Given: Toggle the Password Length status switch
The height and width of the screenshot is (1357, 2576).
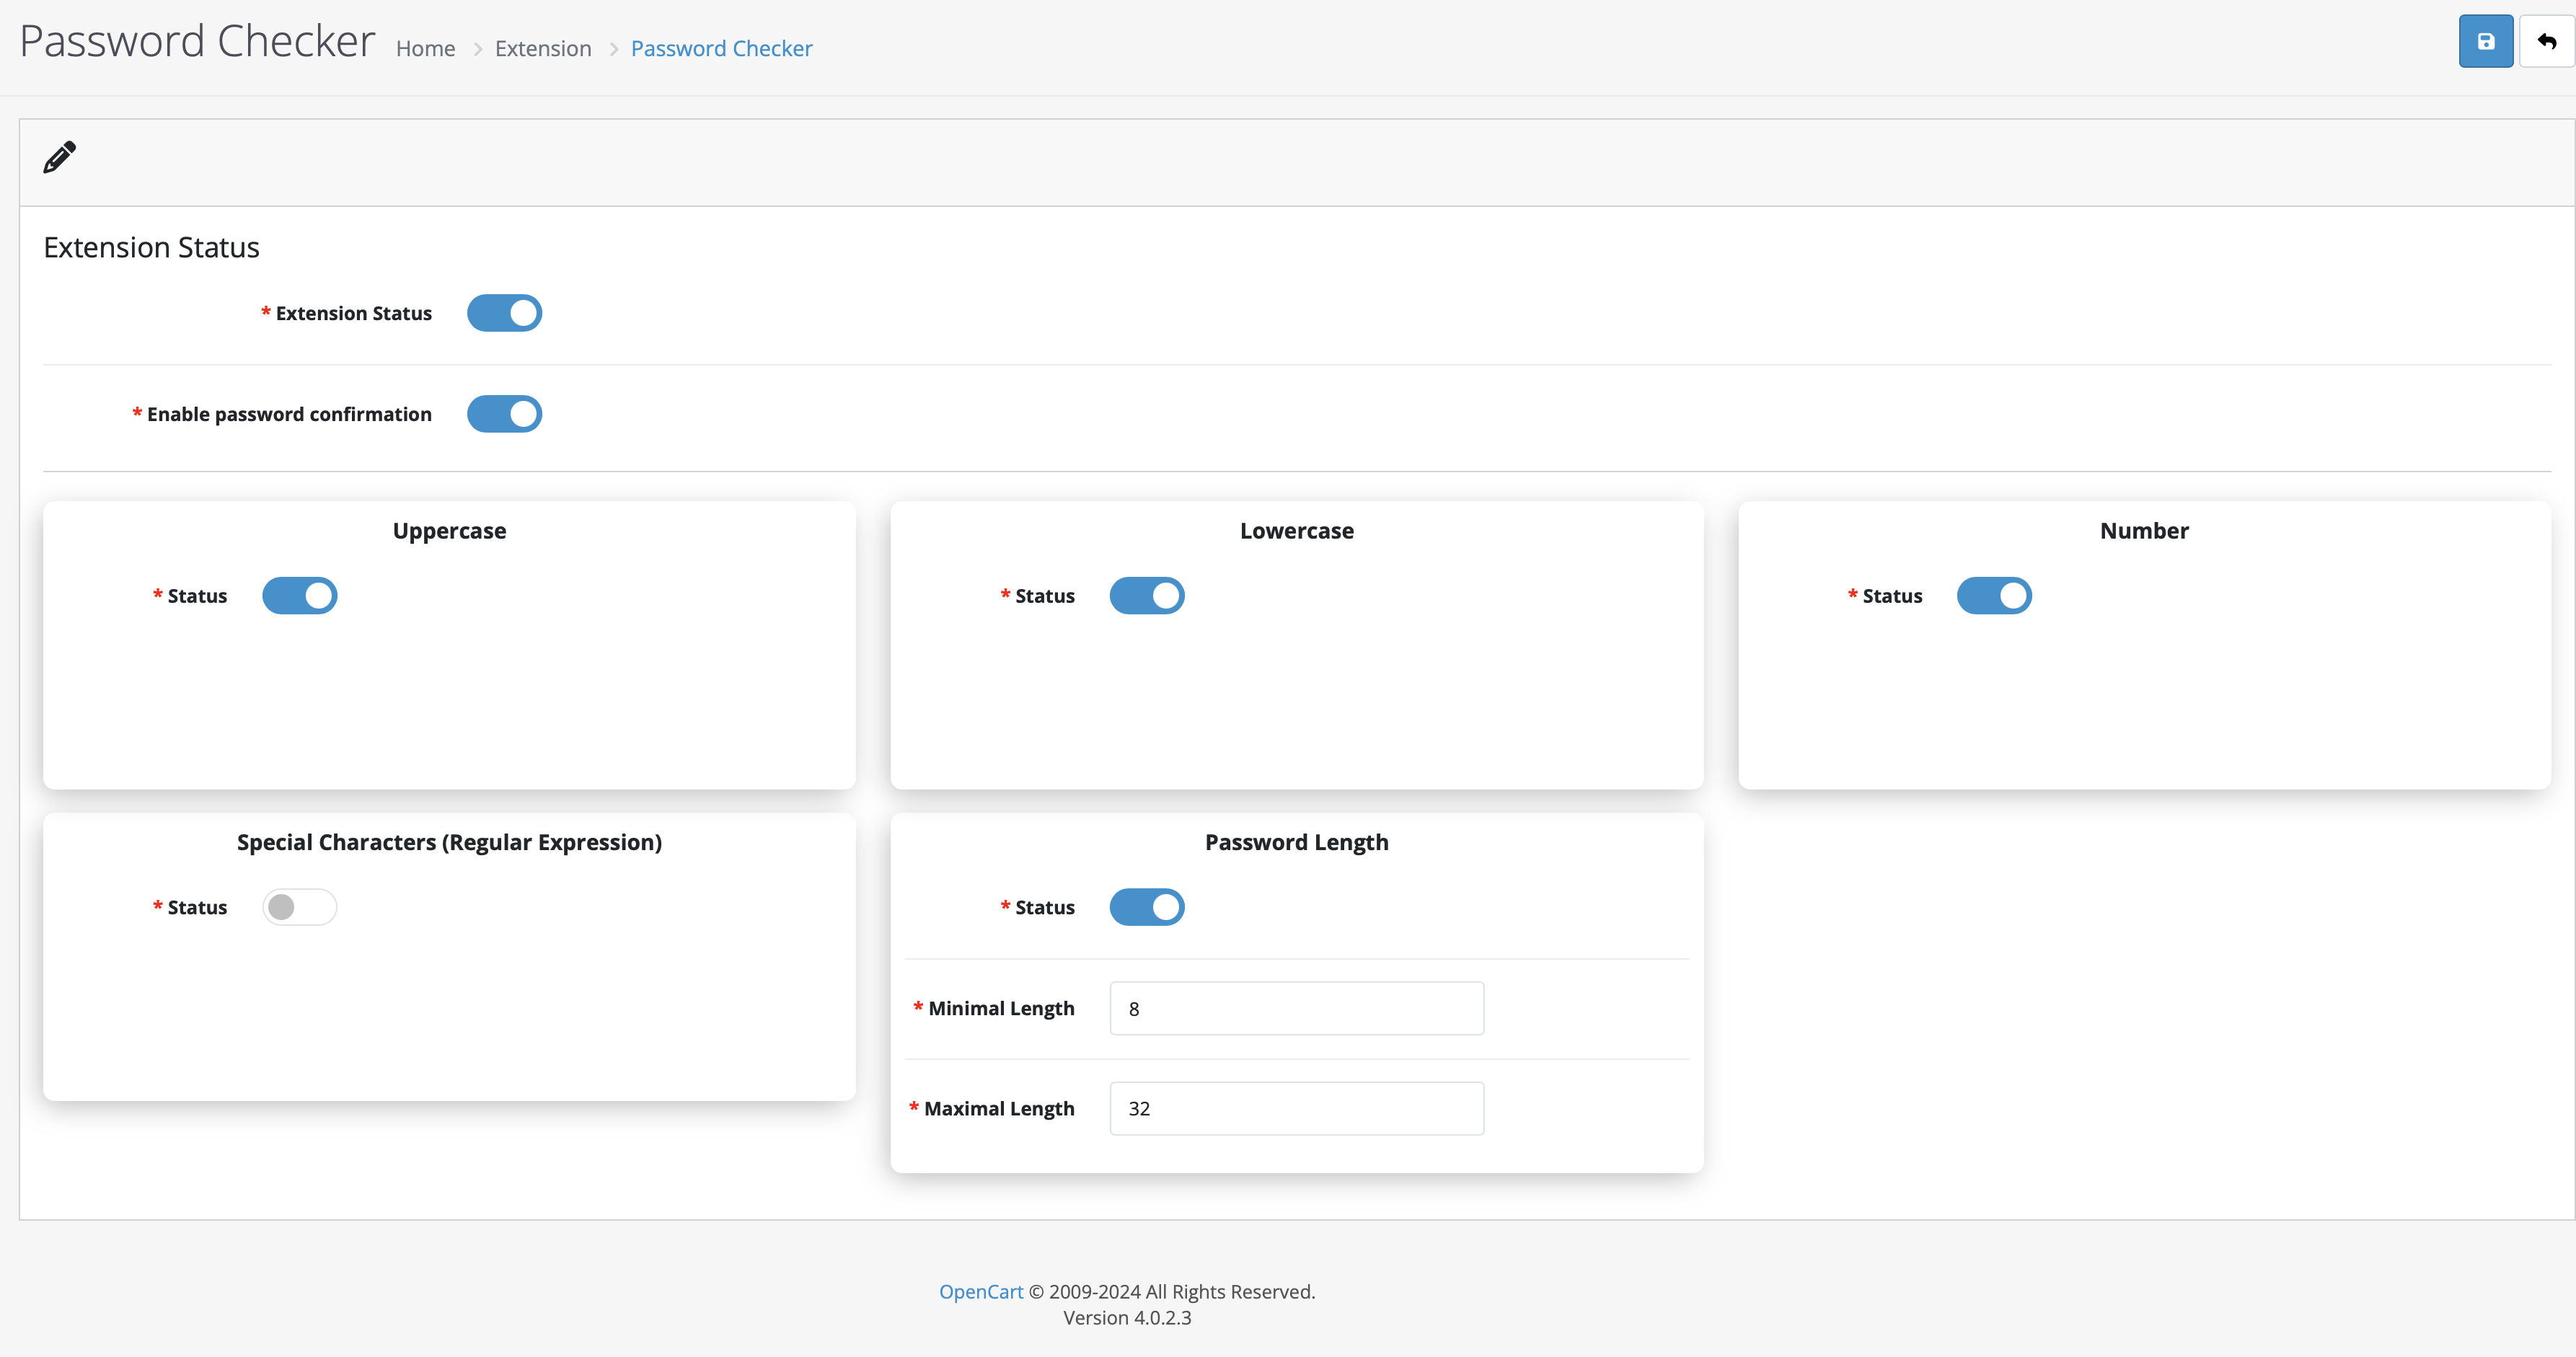Looking at the screenshot, I should 1147,907.
